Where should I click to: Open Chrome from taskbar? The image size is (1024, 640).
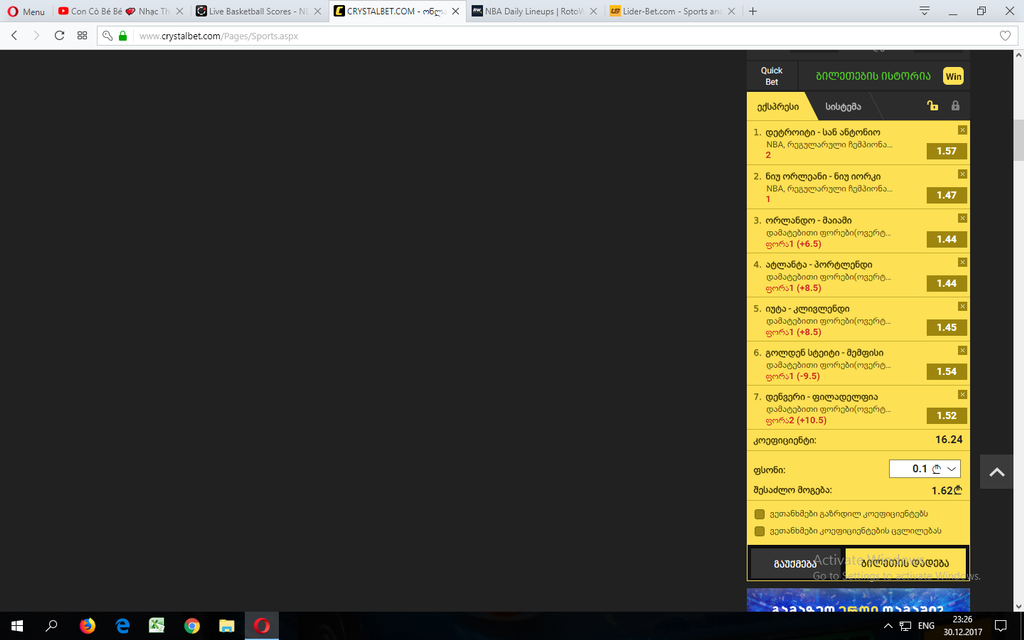(x=191, y=626)
